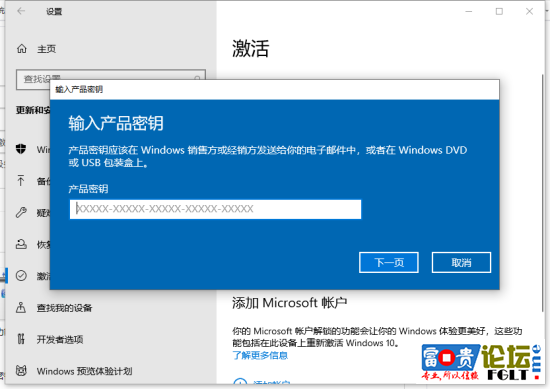The image size is (550, 389).
Task: Click the 产品密钥 field label
Action: click(88, 189)
